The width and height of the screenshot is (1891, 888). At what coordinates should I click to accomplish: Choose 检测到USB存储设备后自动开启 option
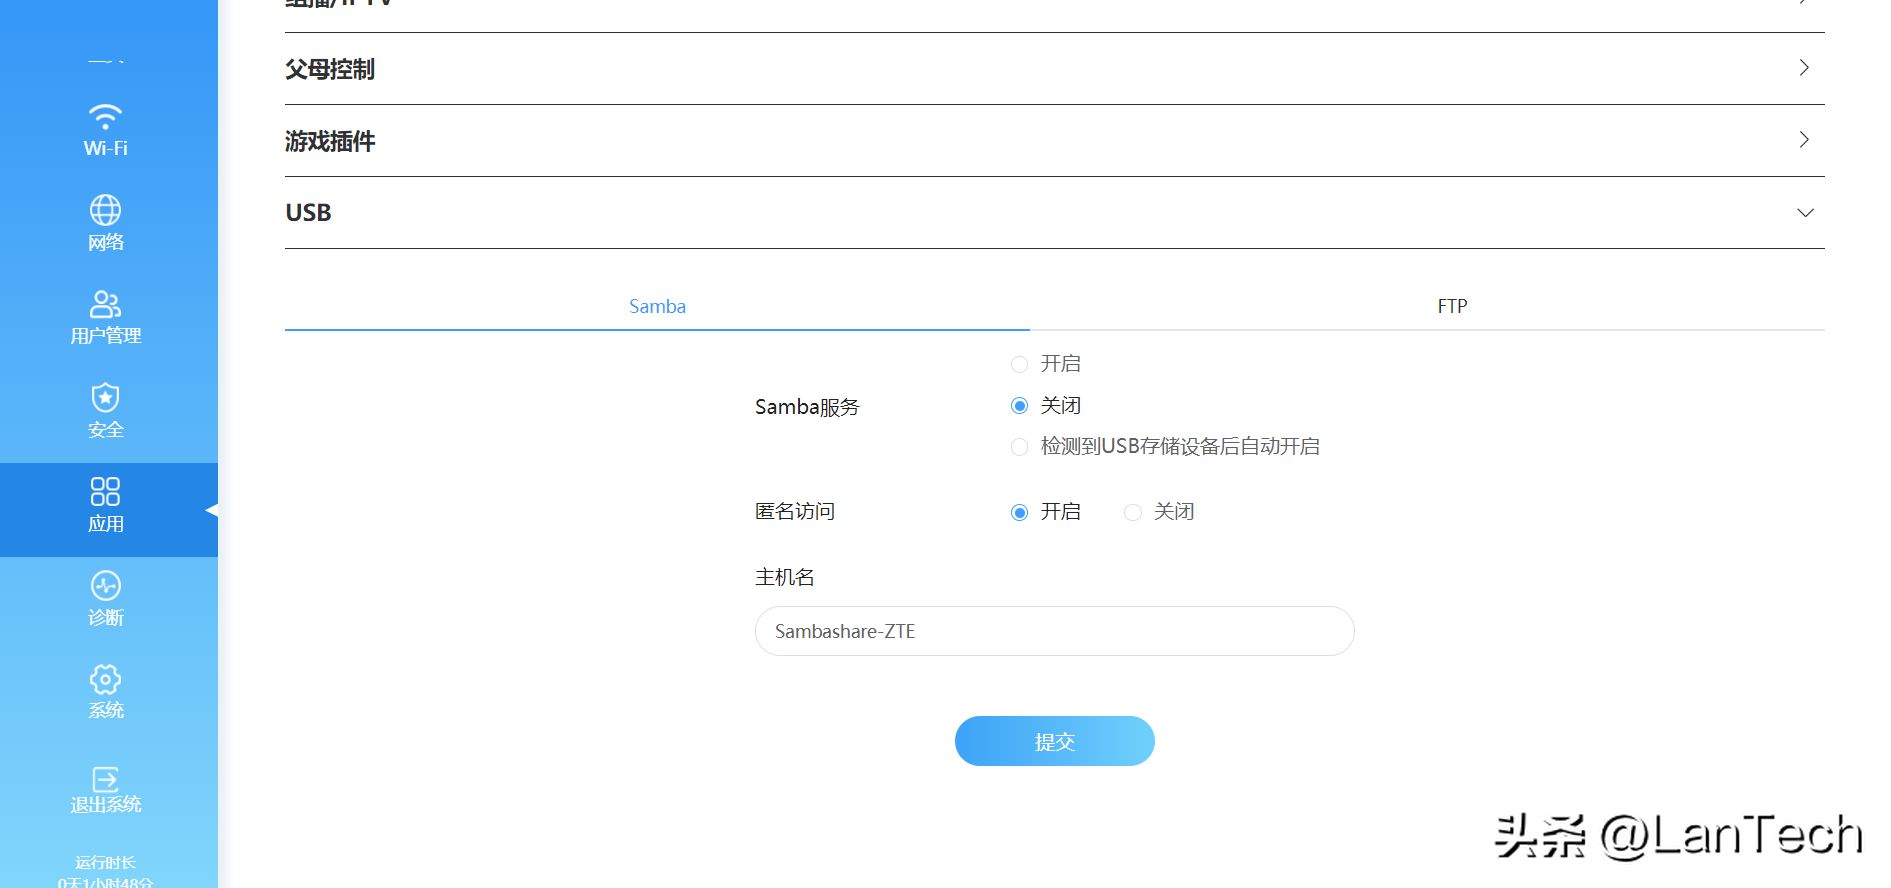click(x=1019, y=447)
